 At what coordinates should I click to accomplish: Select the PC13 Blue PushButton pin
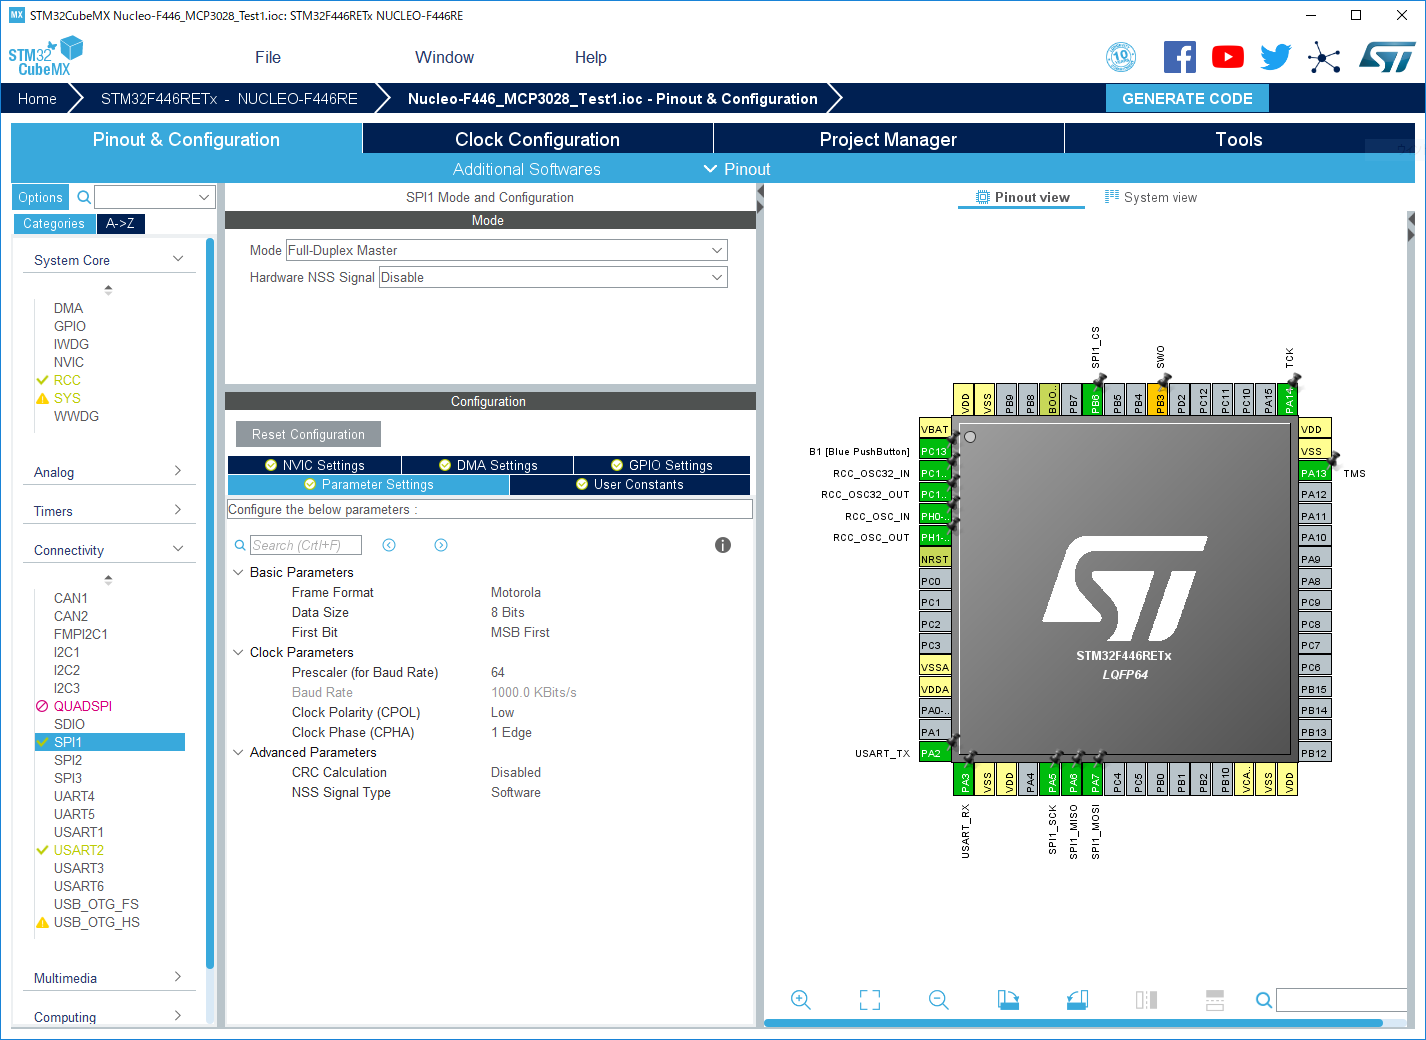click(x=935, y=451)
